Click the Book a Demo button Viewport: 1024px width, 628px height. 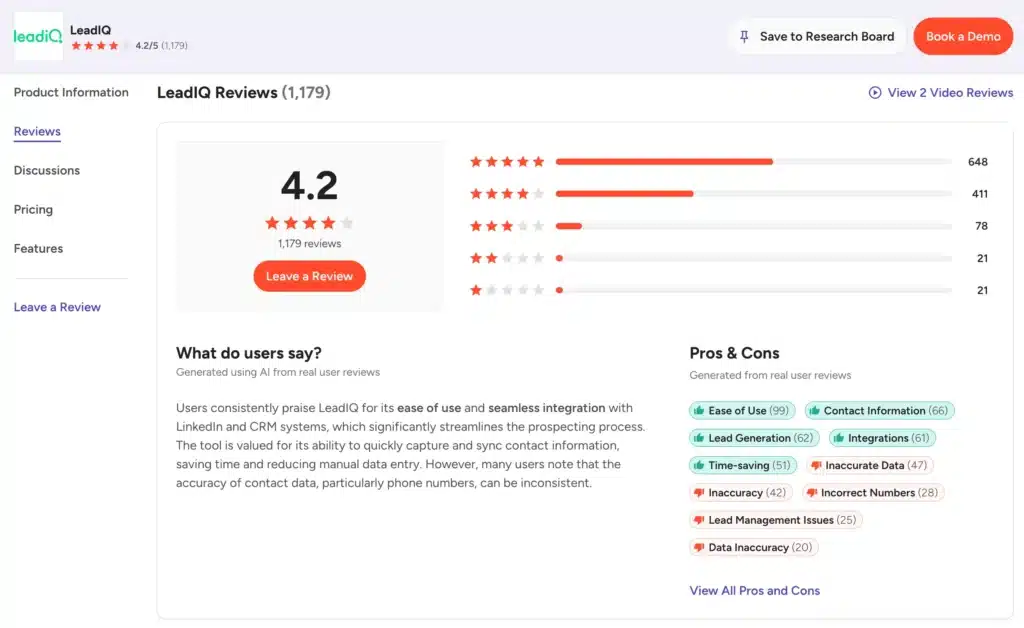point(963,37)
